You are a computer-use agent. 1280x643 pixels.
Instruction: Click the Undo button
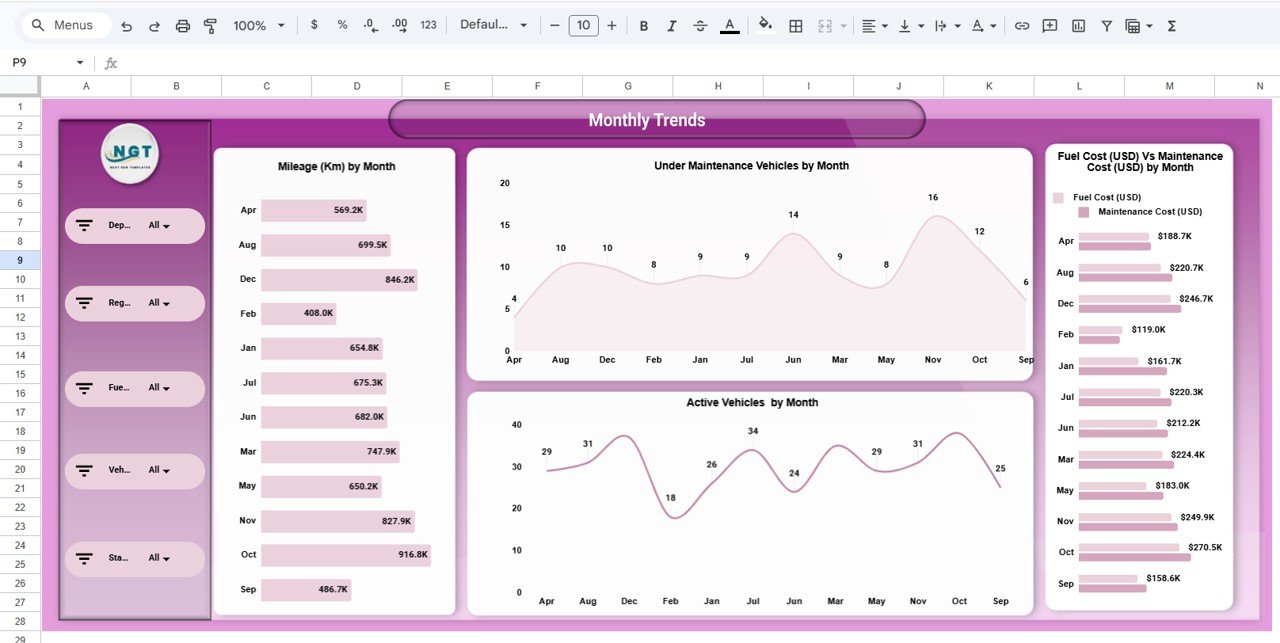tap(127, 25)
